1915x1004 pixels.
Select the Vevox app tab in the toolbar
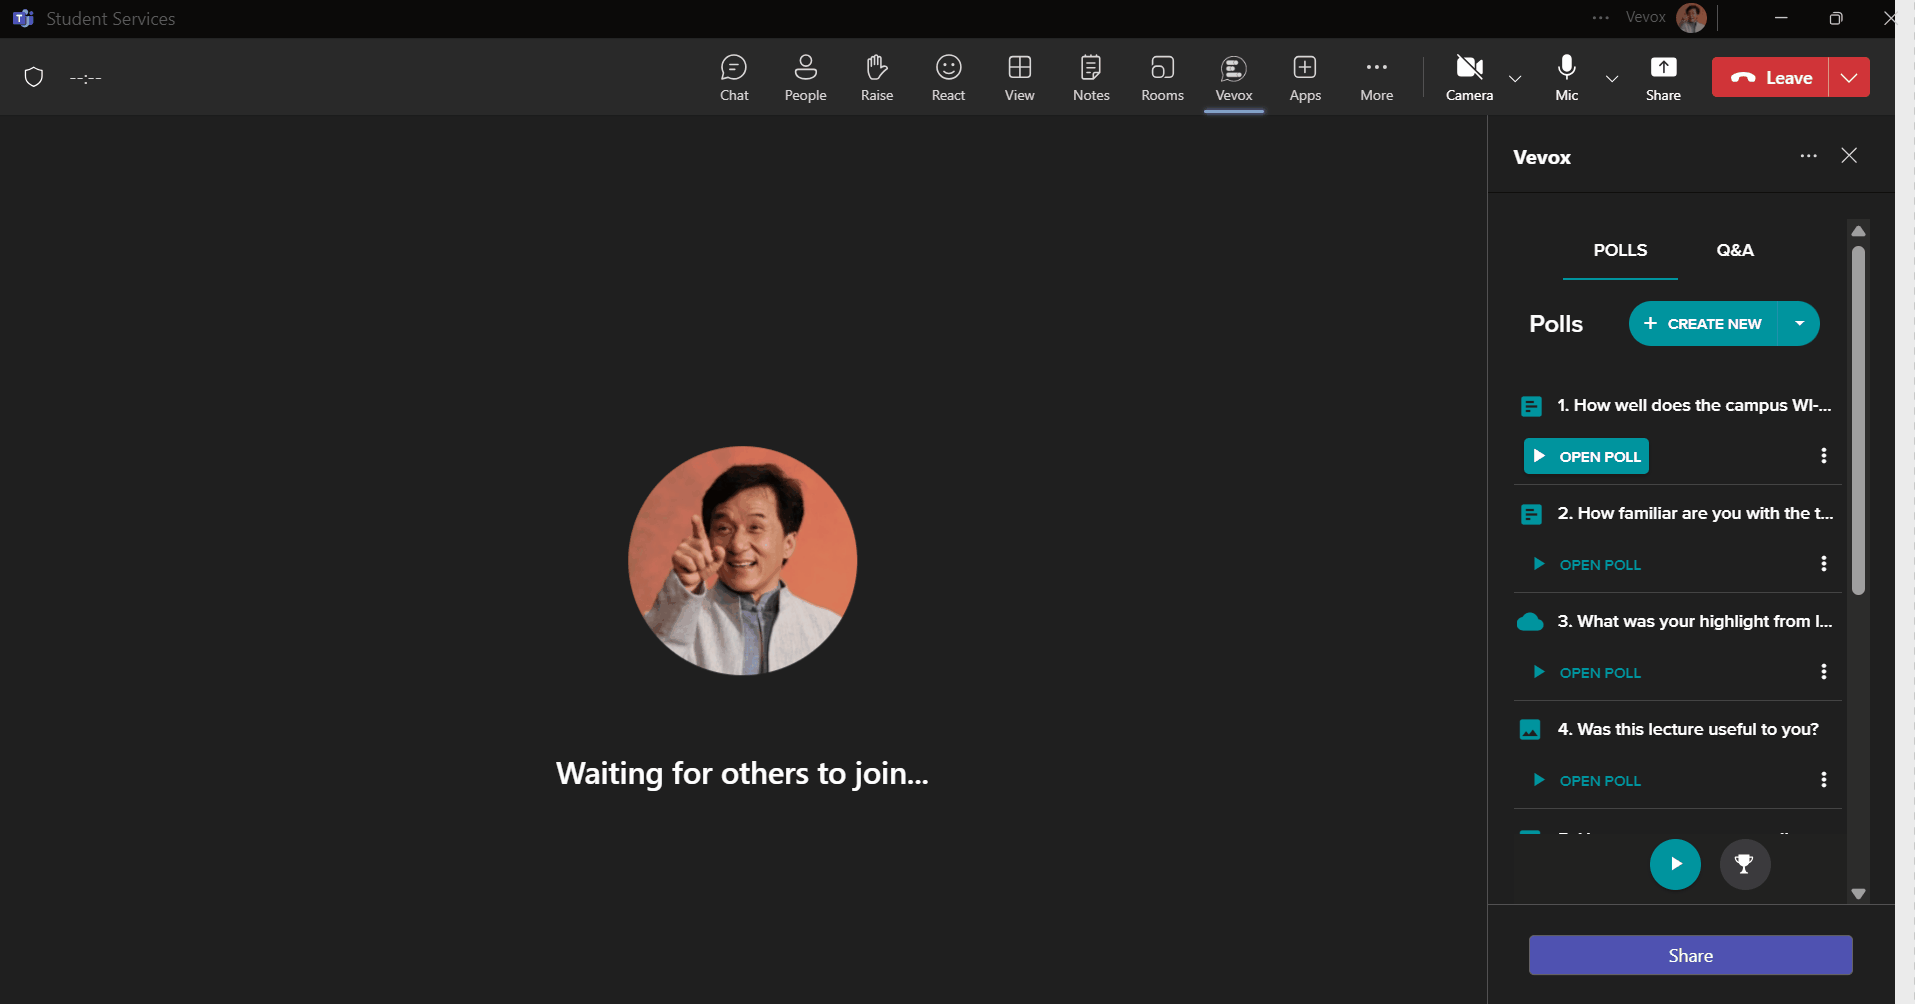[1233, 77]
